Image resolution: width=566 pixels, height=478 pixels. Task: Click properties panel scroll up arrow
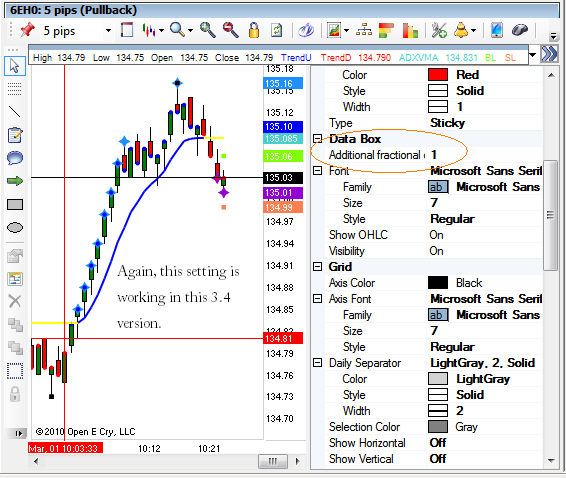(551, 75)
